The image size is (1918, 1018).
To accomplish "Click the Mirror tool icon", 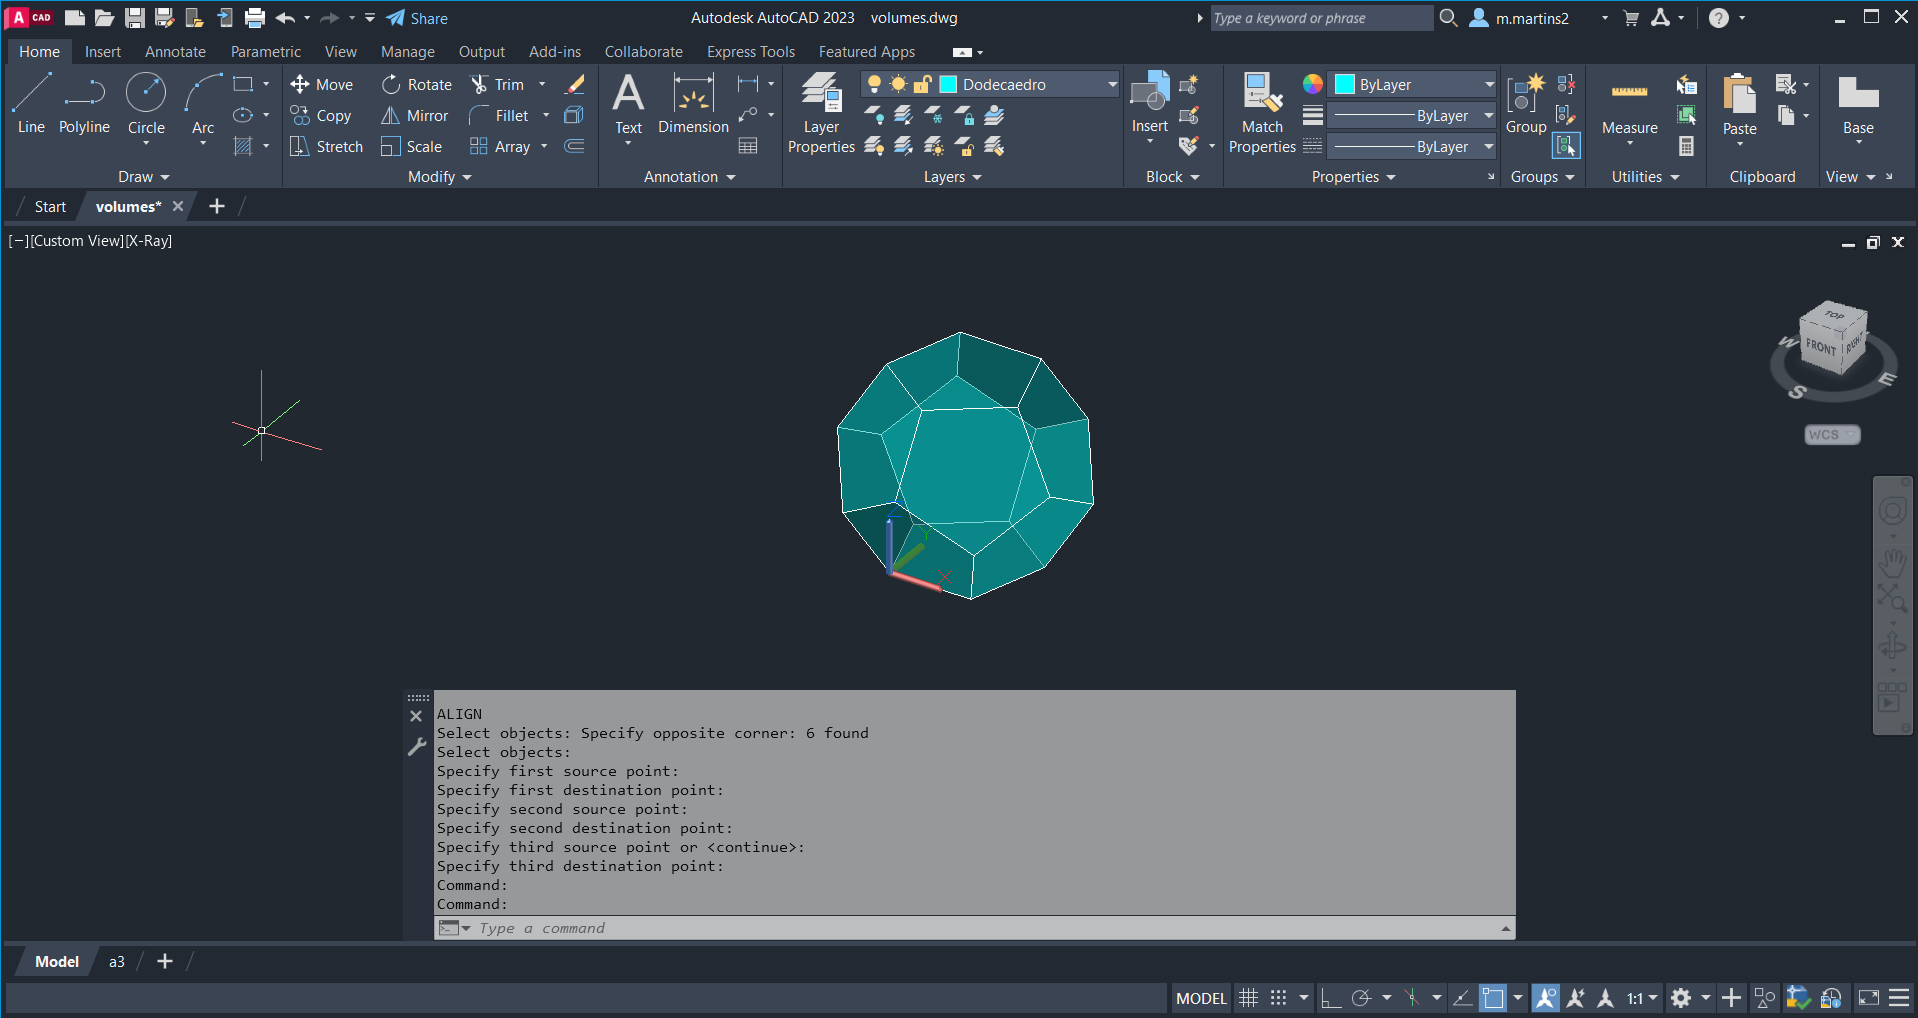I will (391, 116).
